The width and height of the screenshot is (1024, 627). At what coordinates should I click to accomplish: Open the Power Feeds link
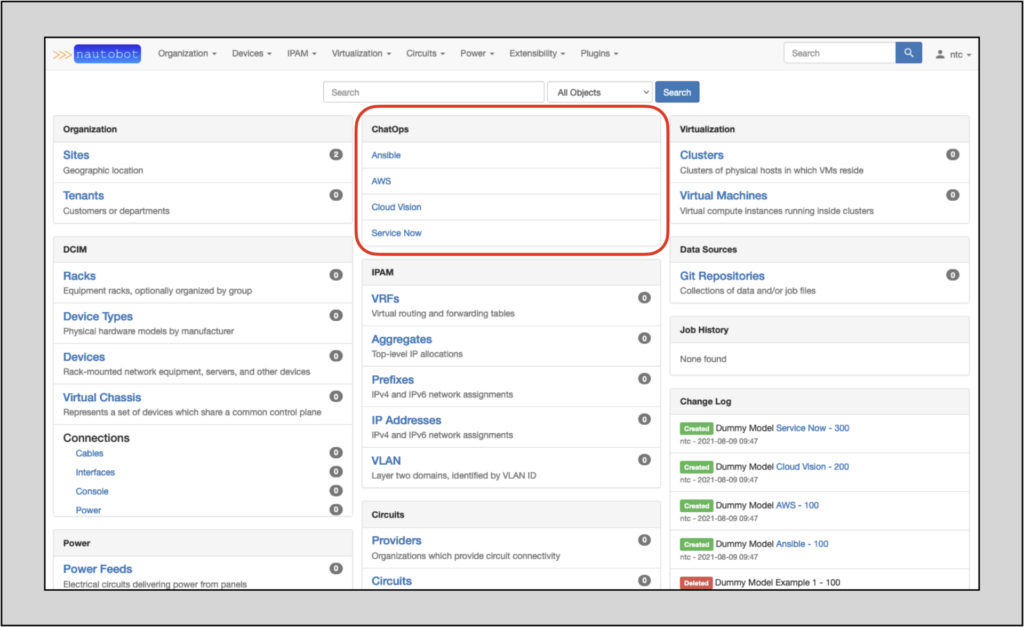[97, 569]
